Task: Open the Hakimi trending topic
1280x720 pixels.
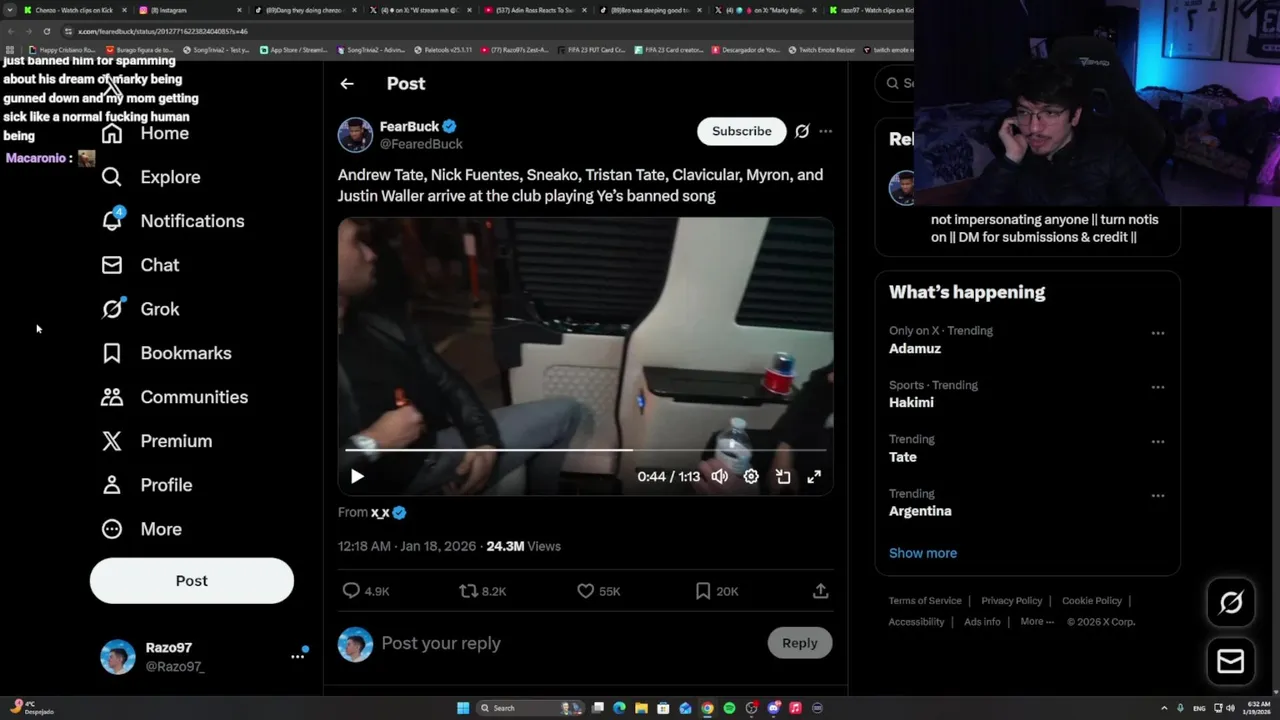Action: (911, 403)
